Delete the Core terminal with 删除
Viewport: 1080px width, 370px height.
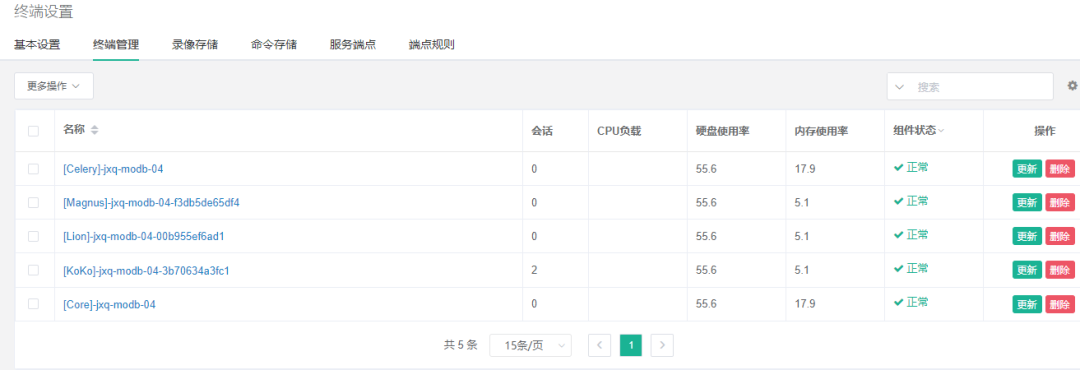[x=1060, y=304]
